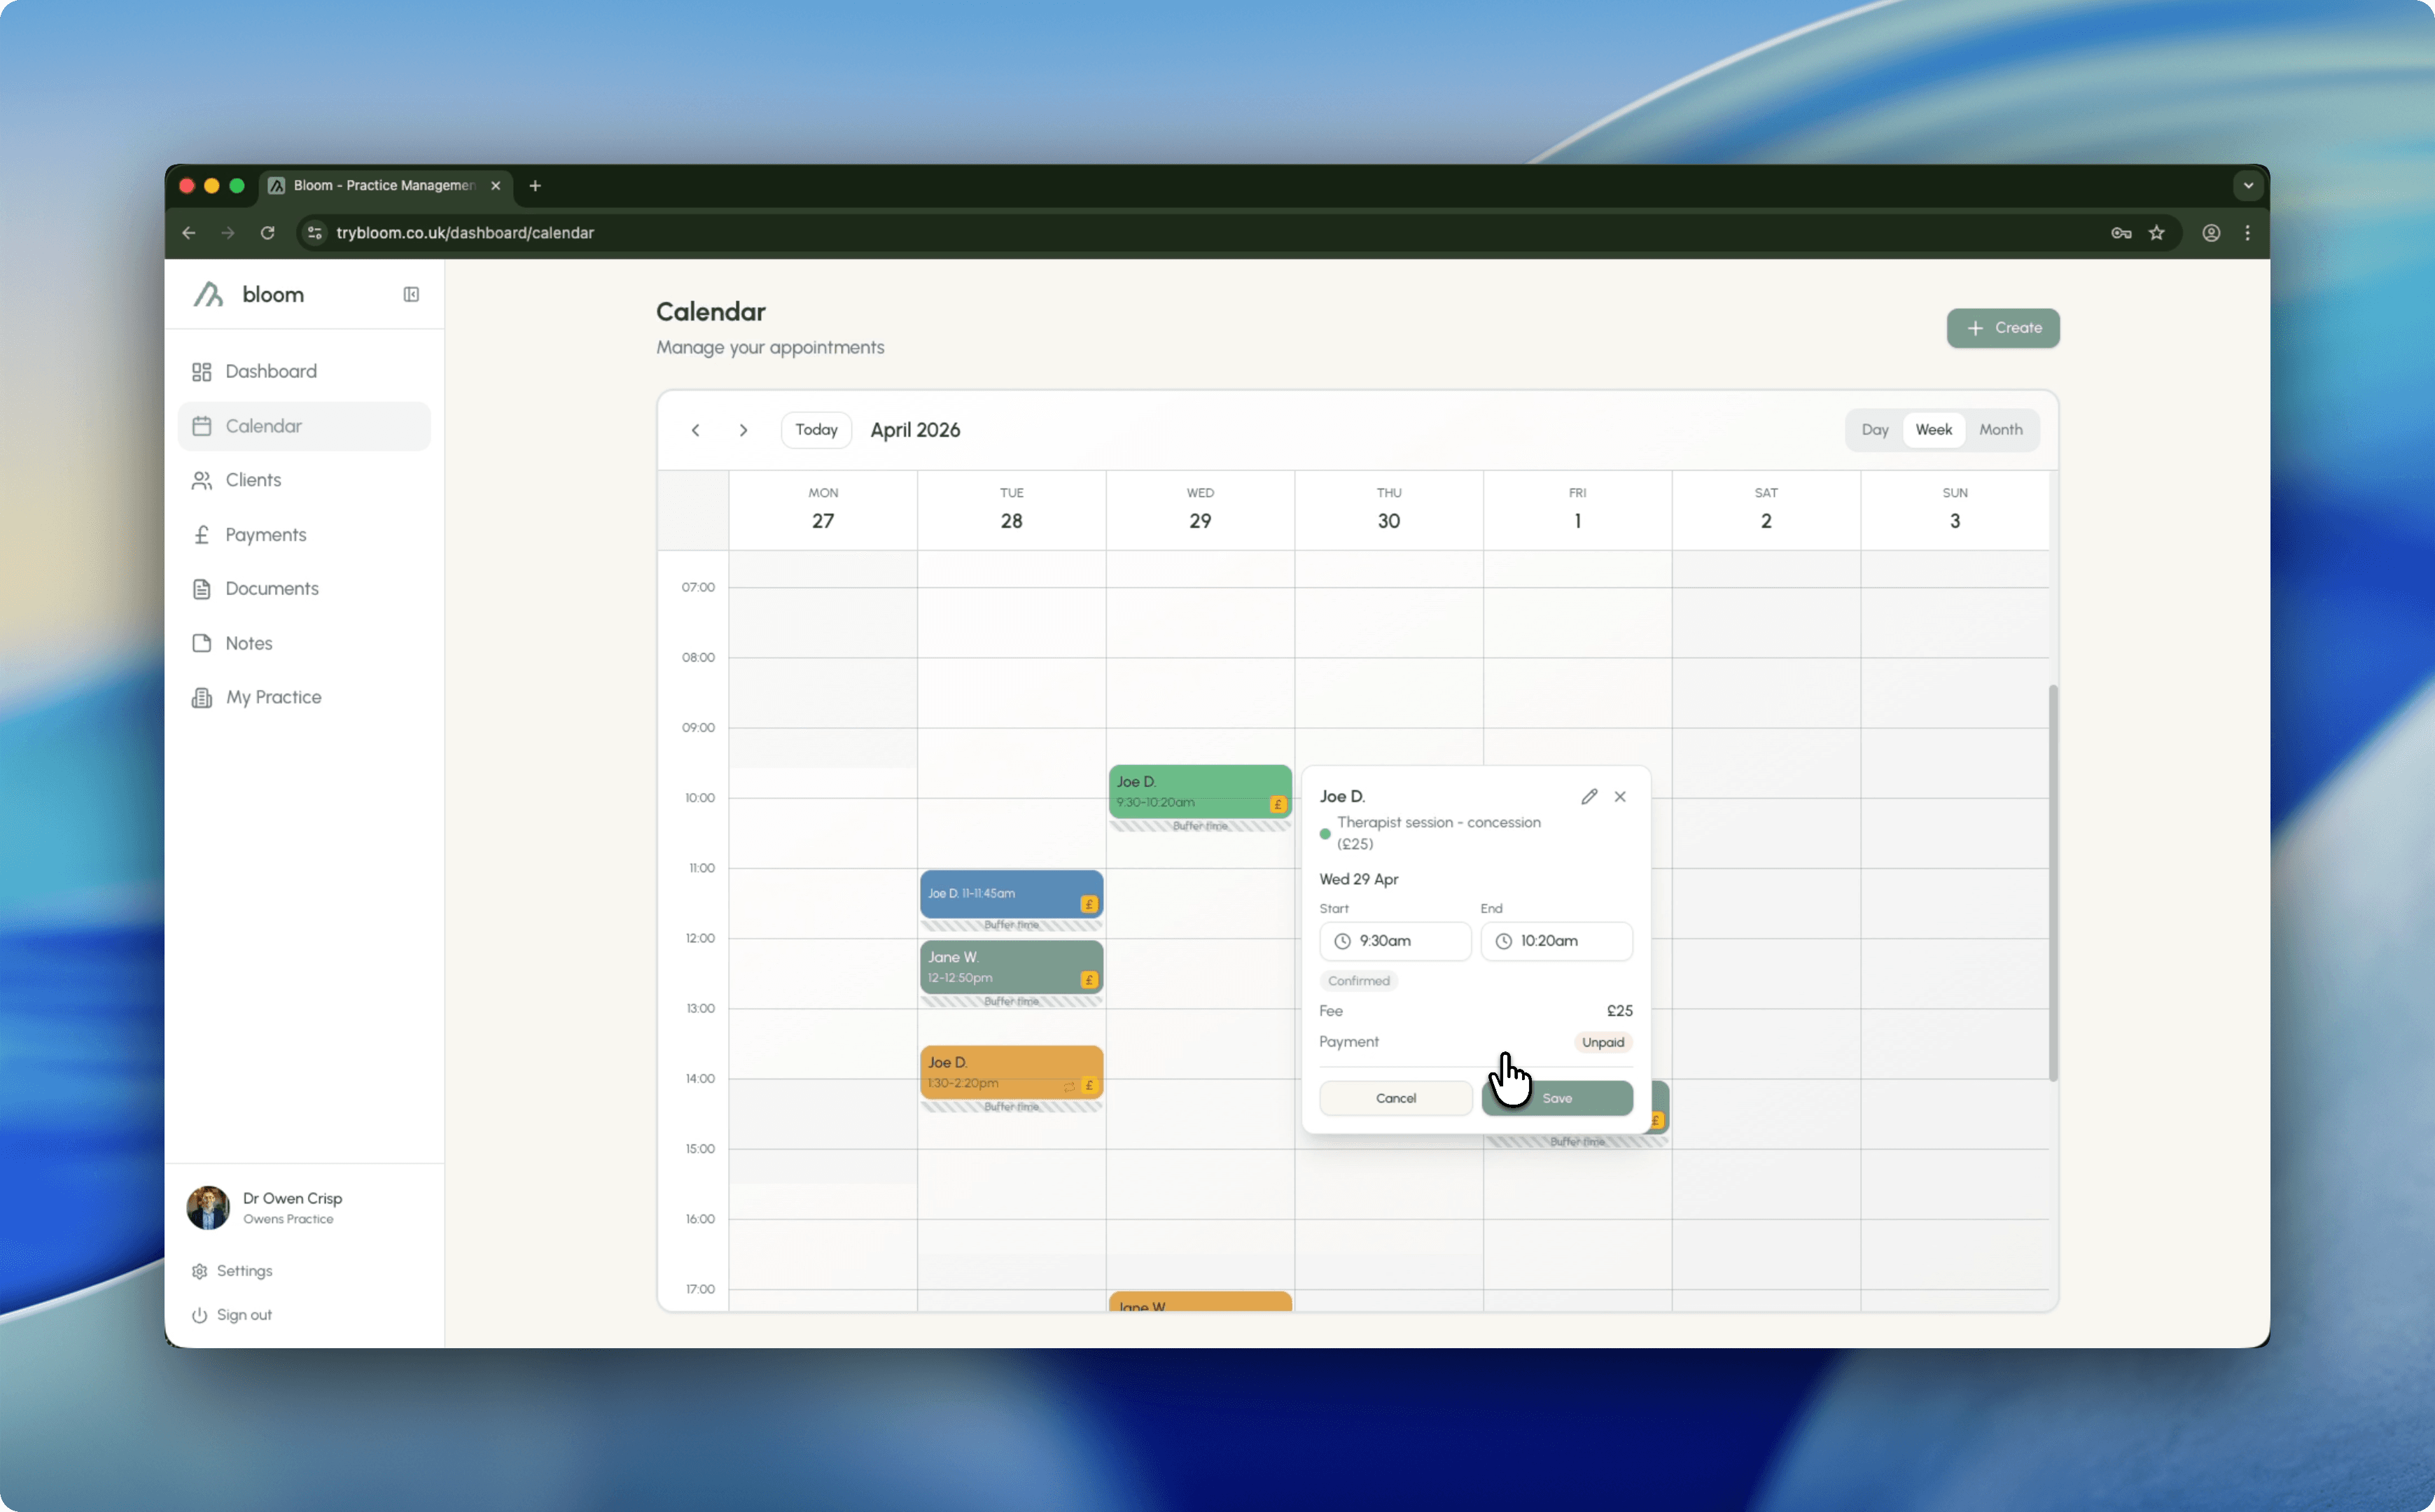The height and width of the screenshot is (1512, 2435).
Task: Open browser password key icon
Action: click(2121, 233)
